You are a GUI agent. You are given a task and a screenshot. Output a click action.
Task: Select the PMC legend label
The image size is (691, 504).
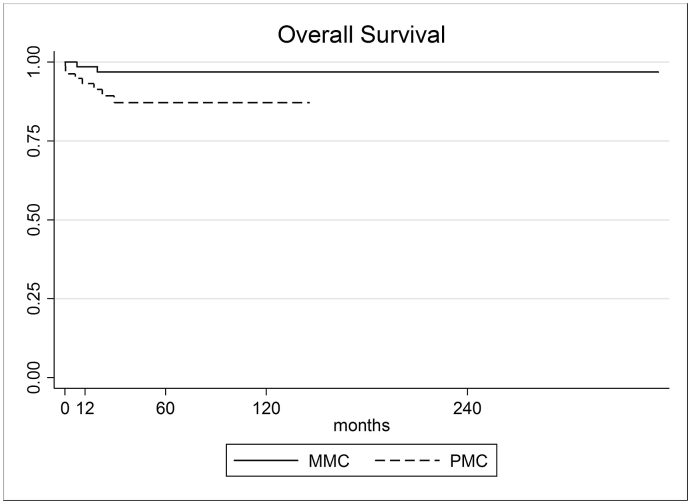[x=468, y=461]
